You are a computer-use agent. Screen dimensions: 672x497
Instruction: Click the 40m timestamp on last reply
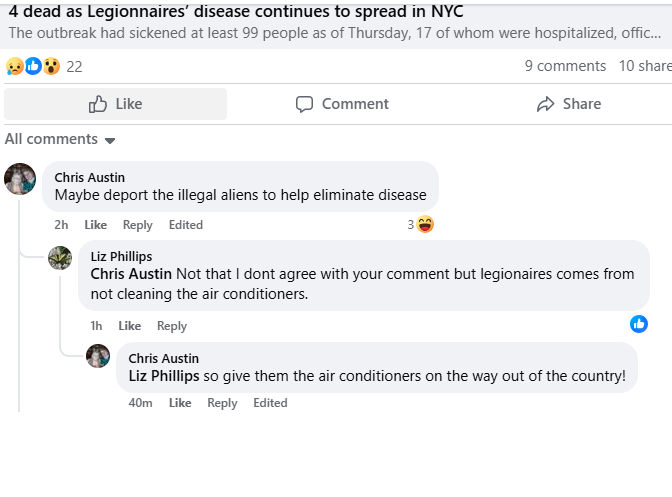[141, 403]
